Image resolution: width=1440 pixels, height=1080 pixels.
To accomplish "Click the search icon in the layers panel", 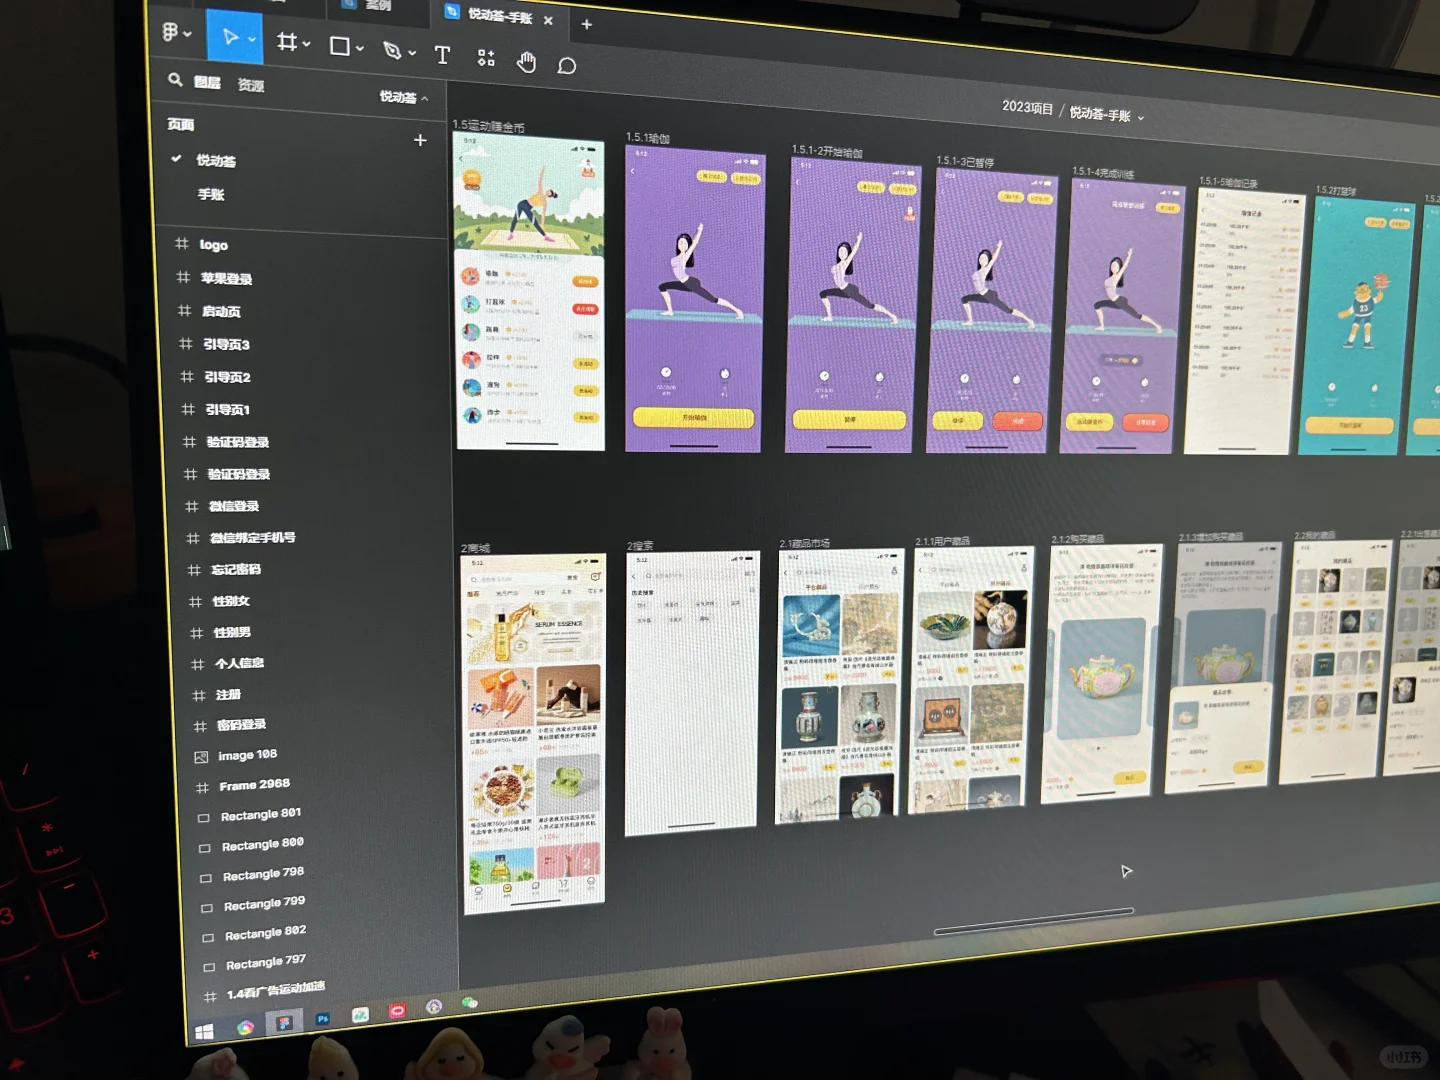I will 175,79.
